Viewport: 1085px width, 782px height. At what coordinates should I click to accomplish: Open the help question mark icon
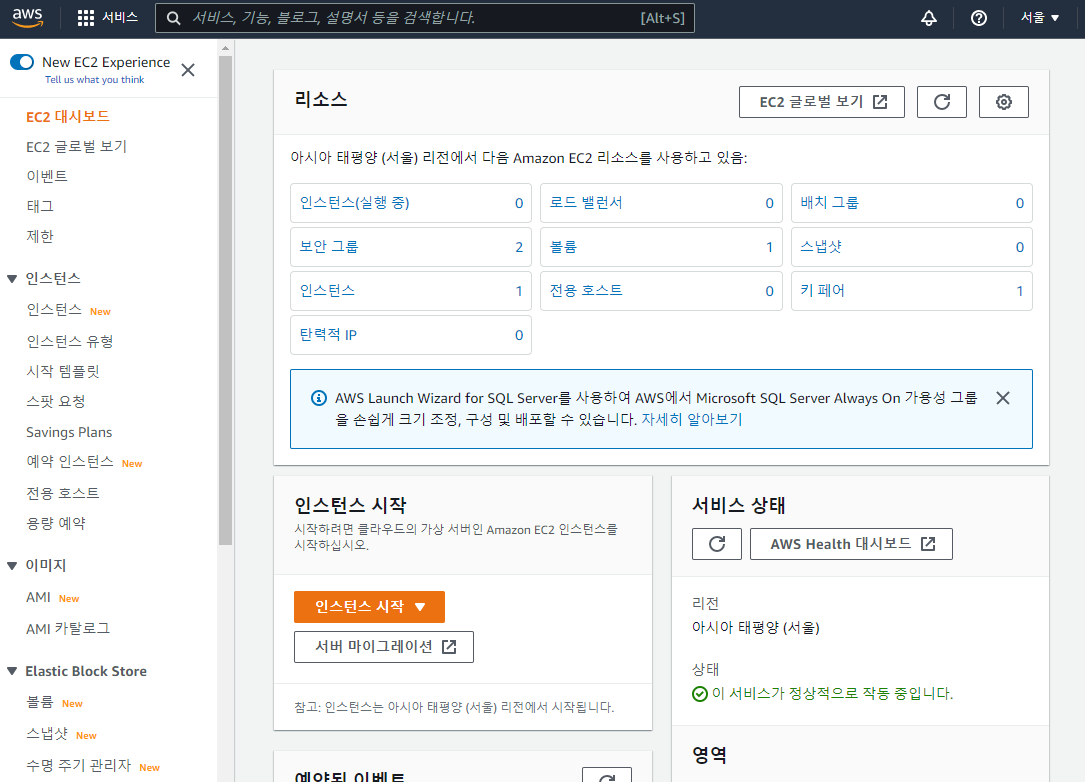(978, 18)
